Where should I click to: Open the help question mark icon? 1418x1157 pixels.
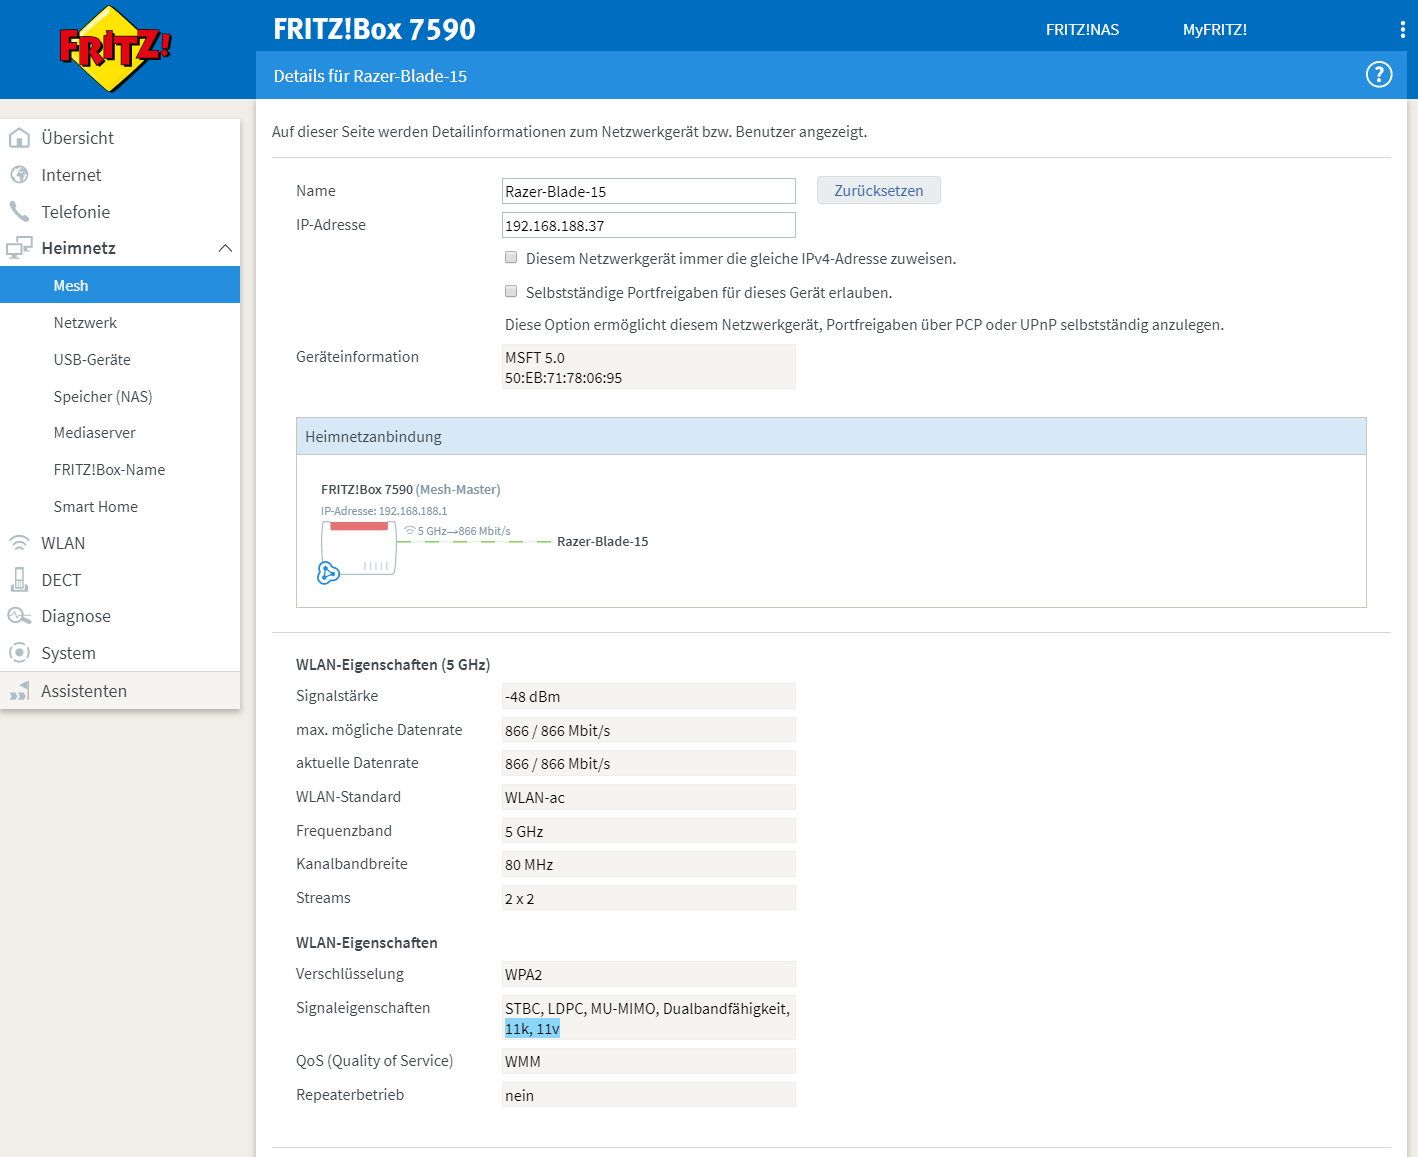click(x=1379, y=75)
